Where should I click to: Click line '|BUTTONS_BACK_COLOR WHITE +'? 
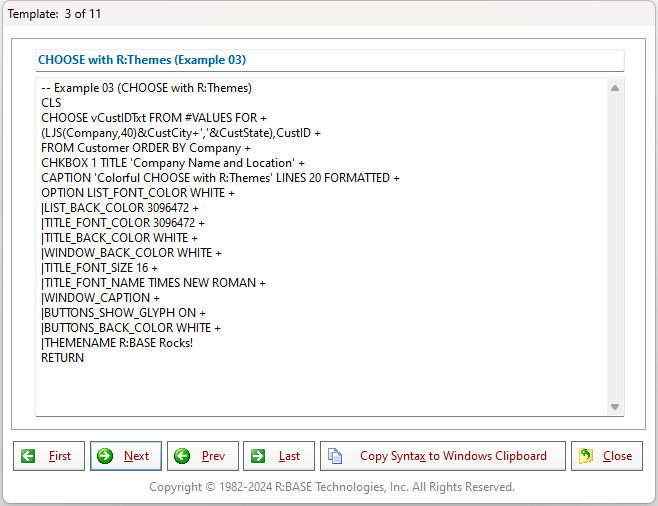(x=131, y=328)
